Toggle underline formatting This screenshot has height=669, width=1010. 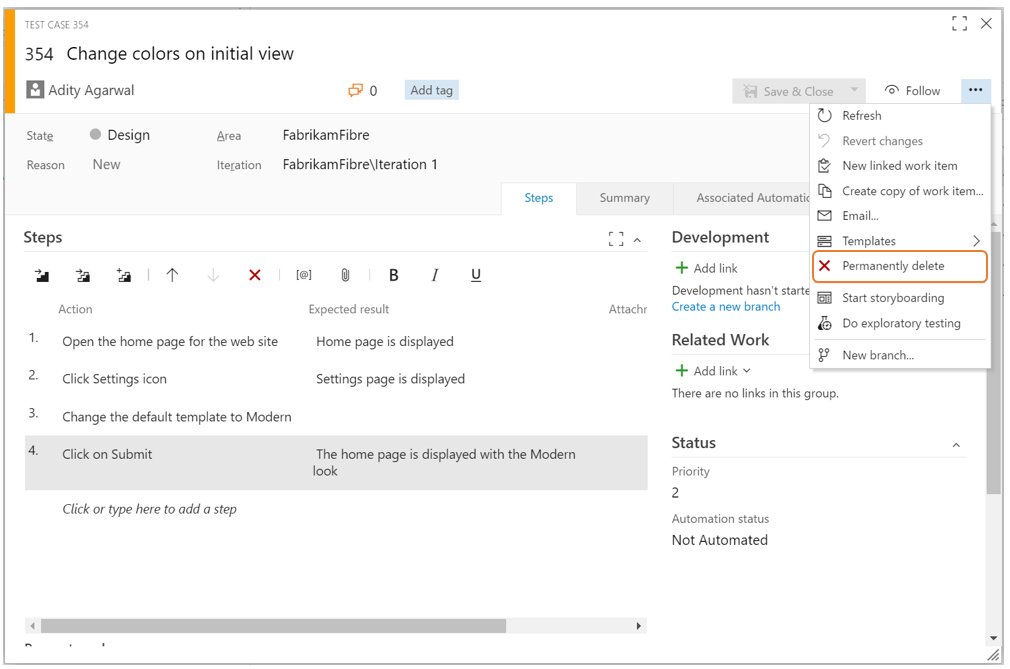click(476, 276)
